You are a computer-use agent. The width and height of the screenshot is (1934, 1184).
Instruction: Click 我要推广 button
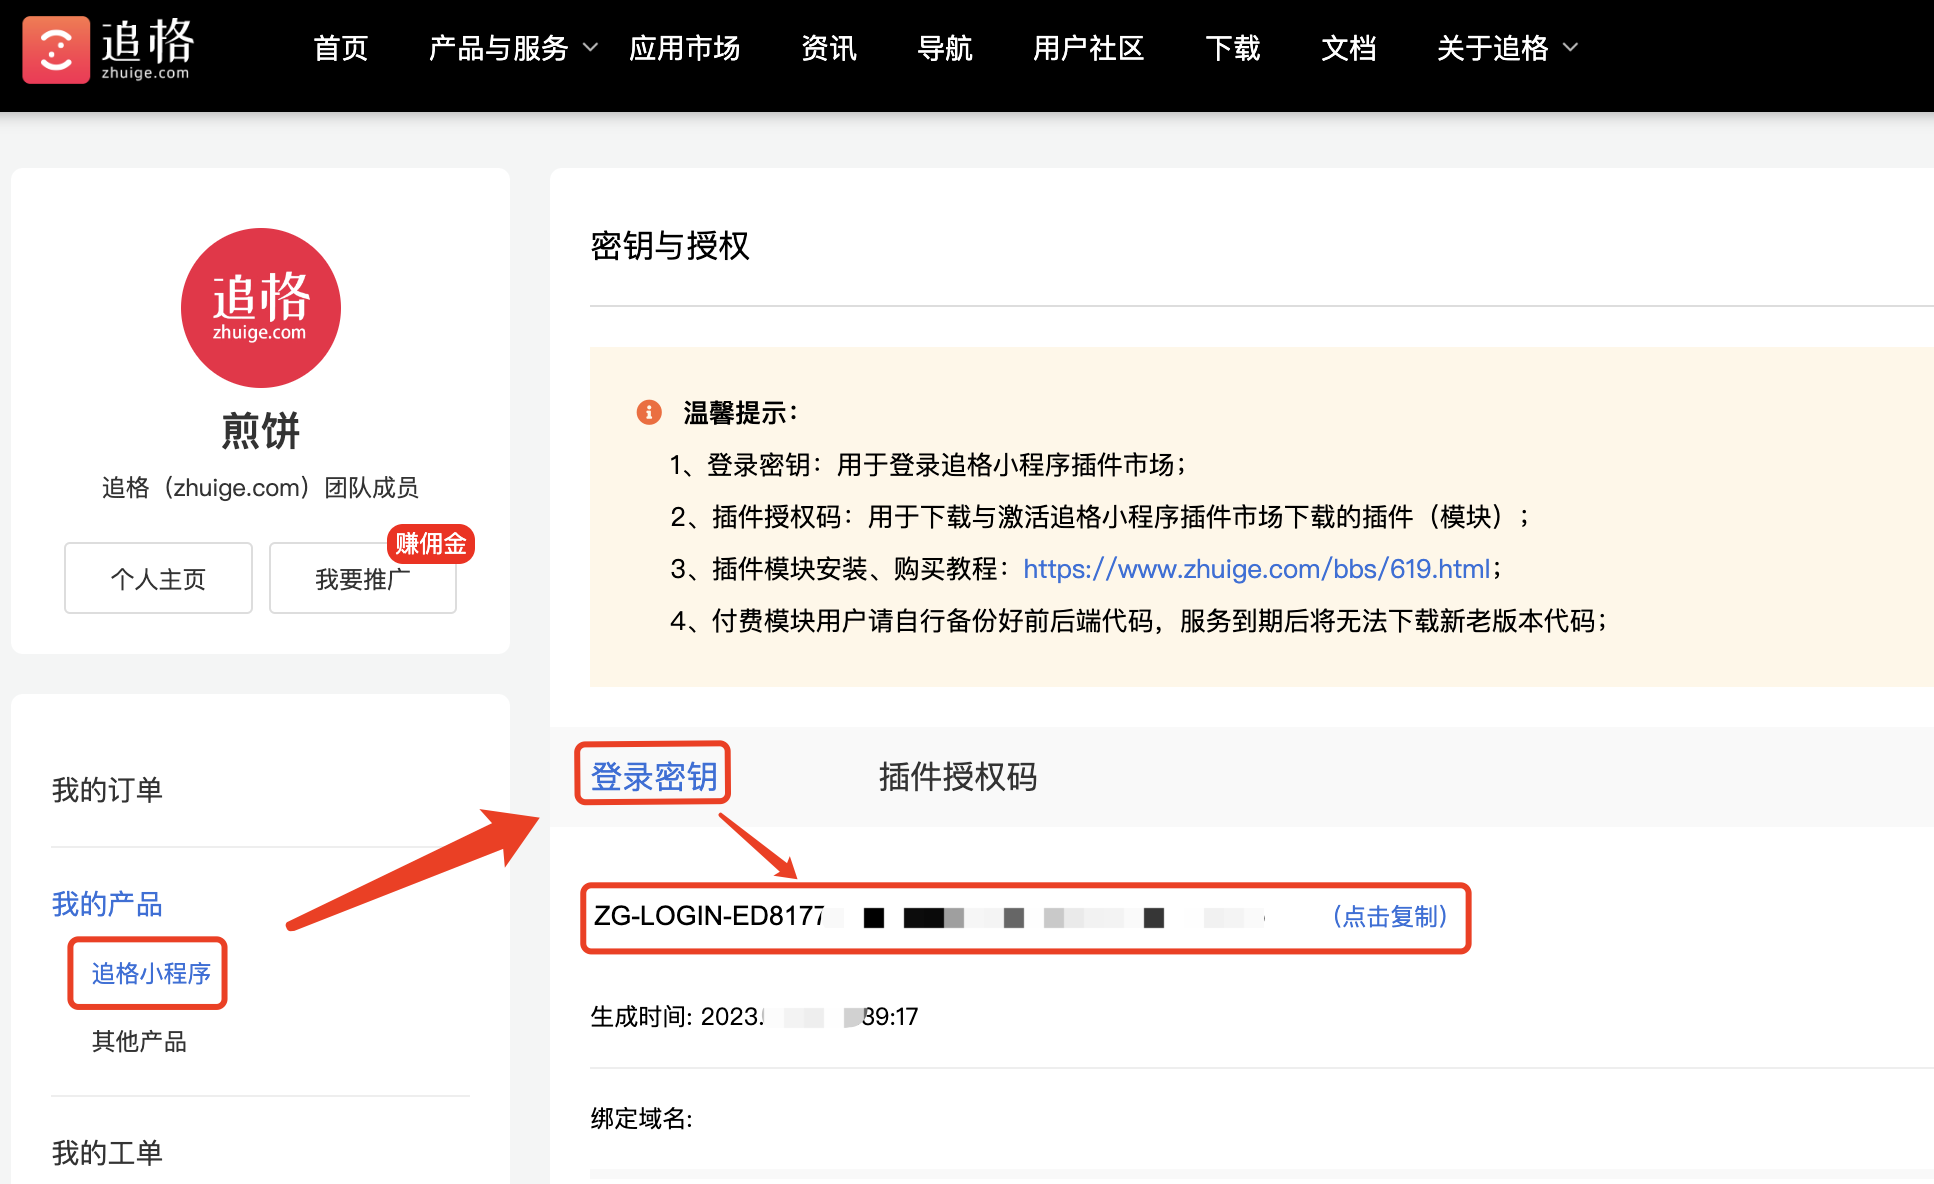click(363, 578)
